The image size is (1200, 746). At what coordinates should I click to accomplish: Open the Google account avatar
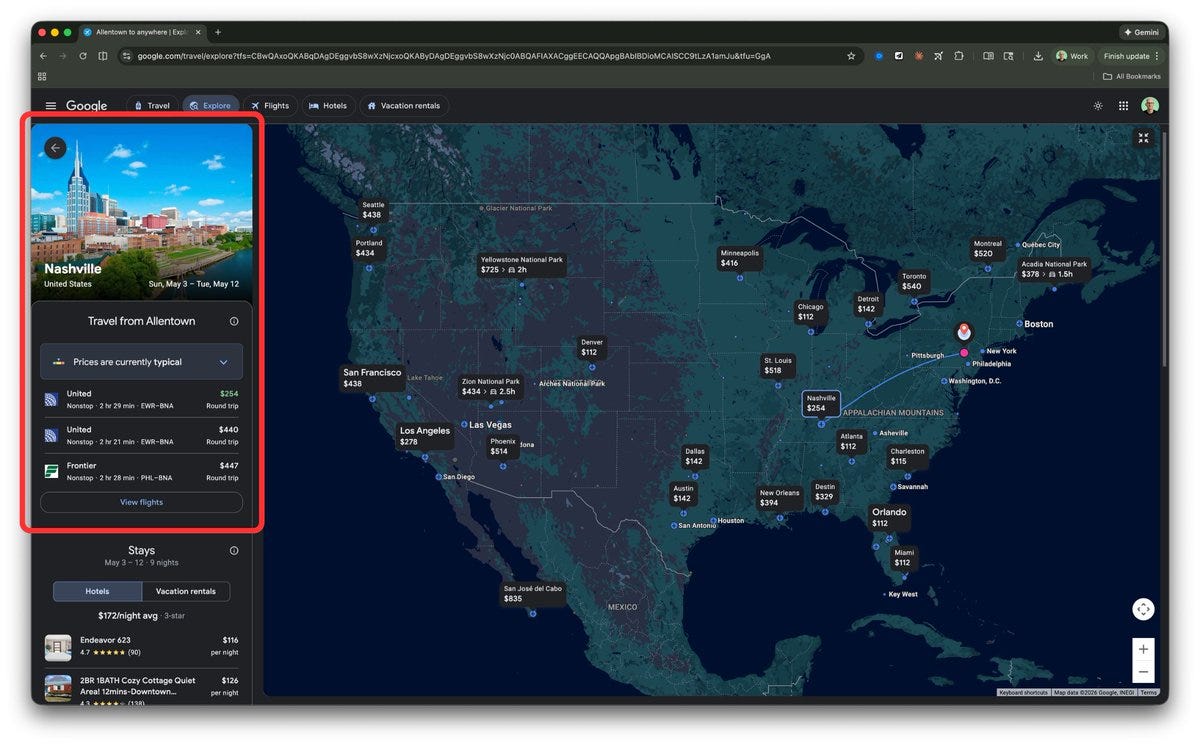click(x=1150, y=106)
